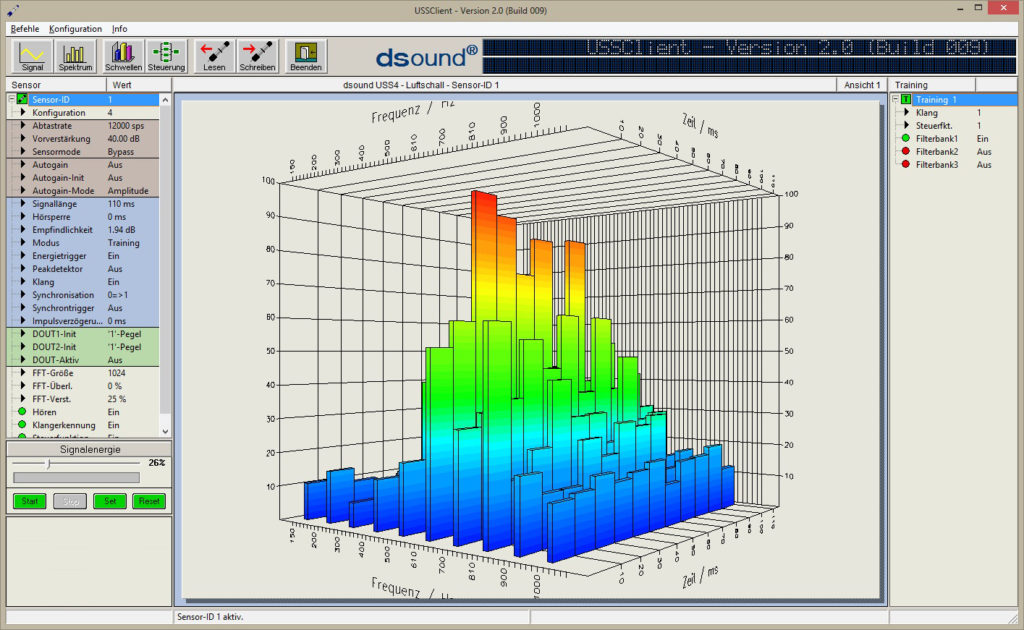This screenshot has width=1024, height=630.
Task: Open the Signal view from the toolbar
Action: click(32, 56)
